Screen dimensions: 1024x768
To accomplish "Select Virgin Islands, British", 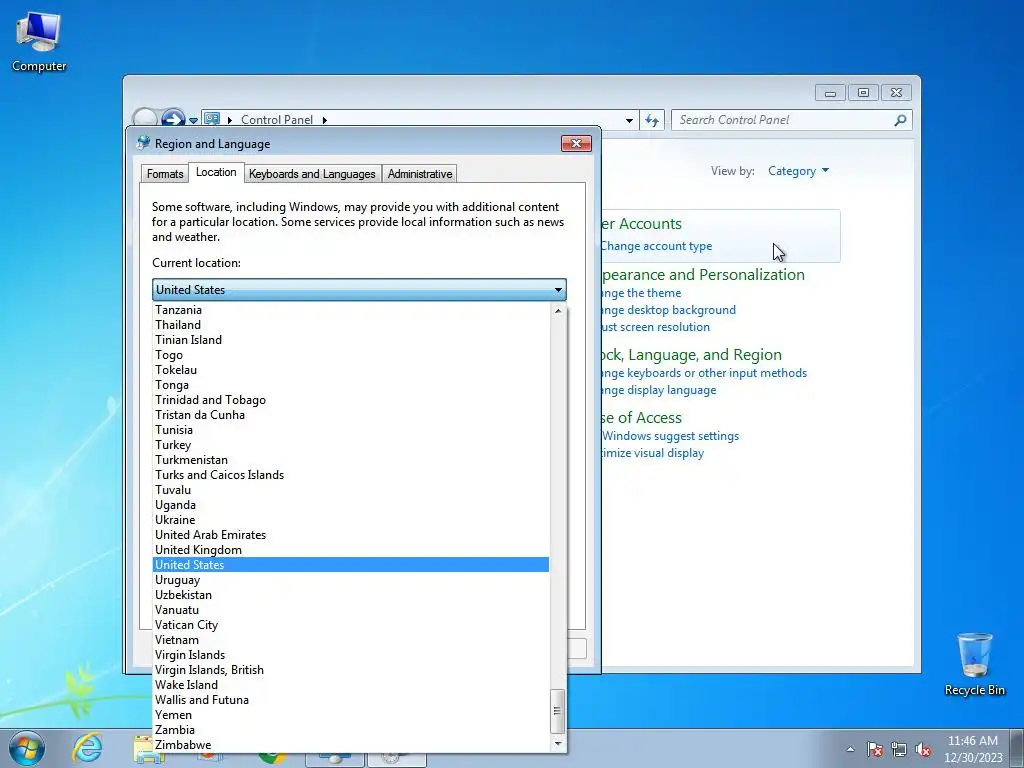I will tap(351, 670).
